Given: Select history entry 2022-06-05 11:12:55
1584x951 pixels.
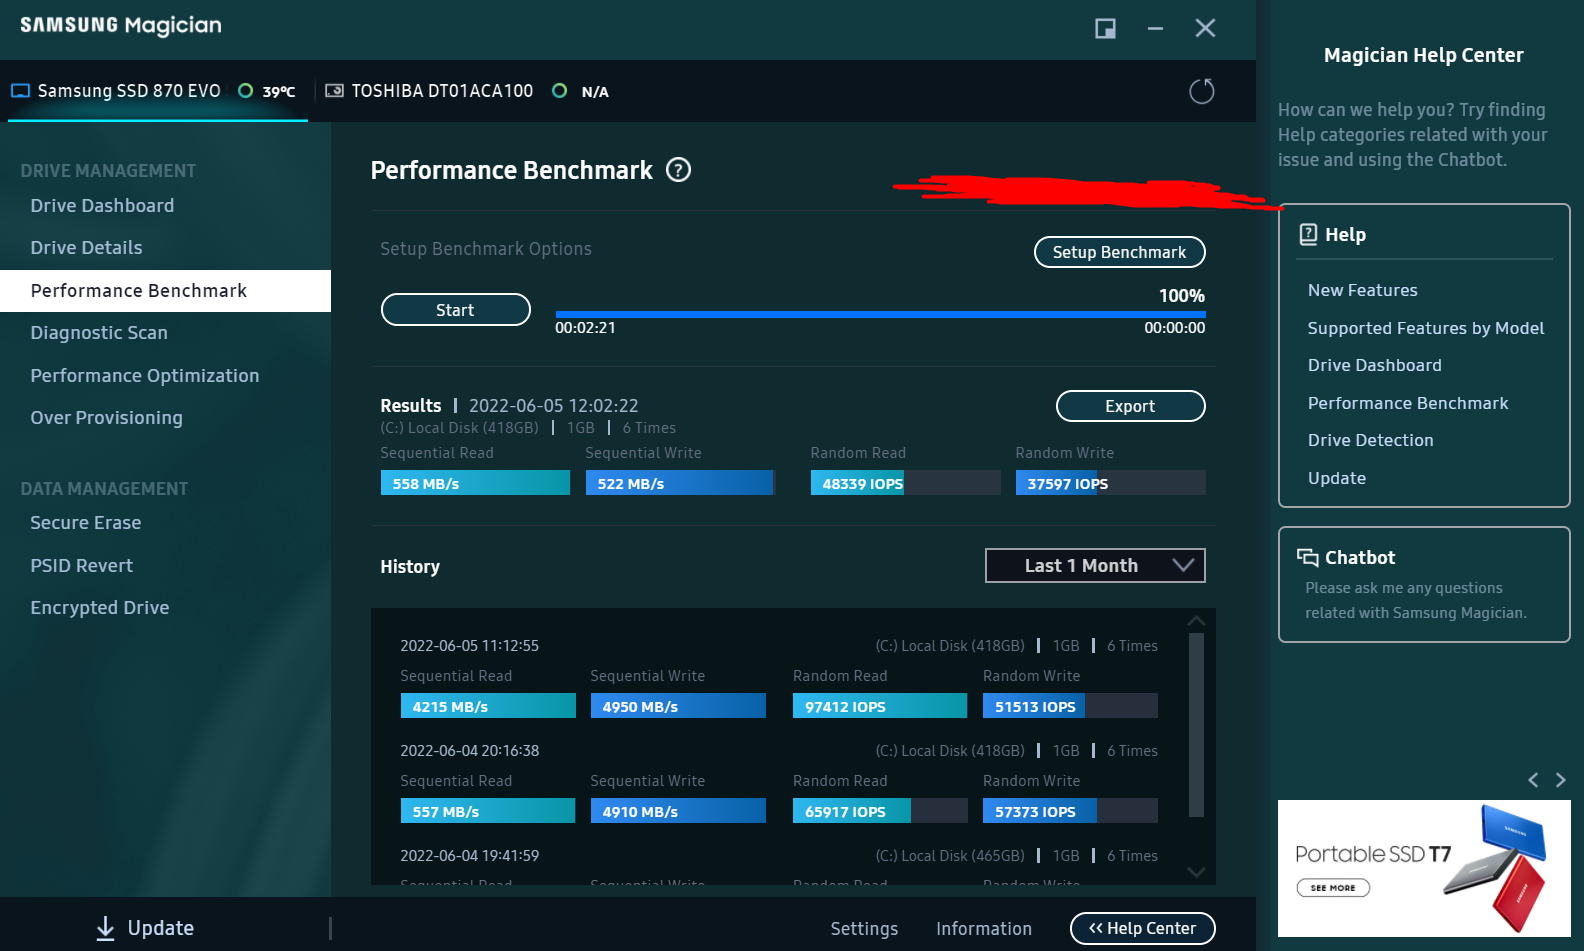Looking at the screenshot, I should click(470, 646).
